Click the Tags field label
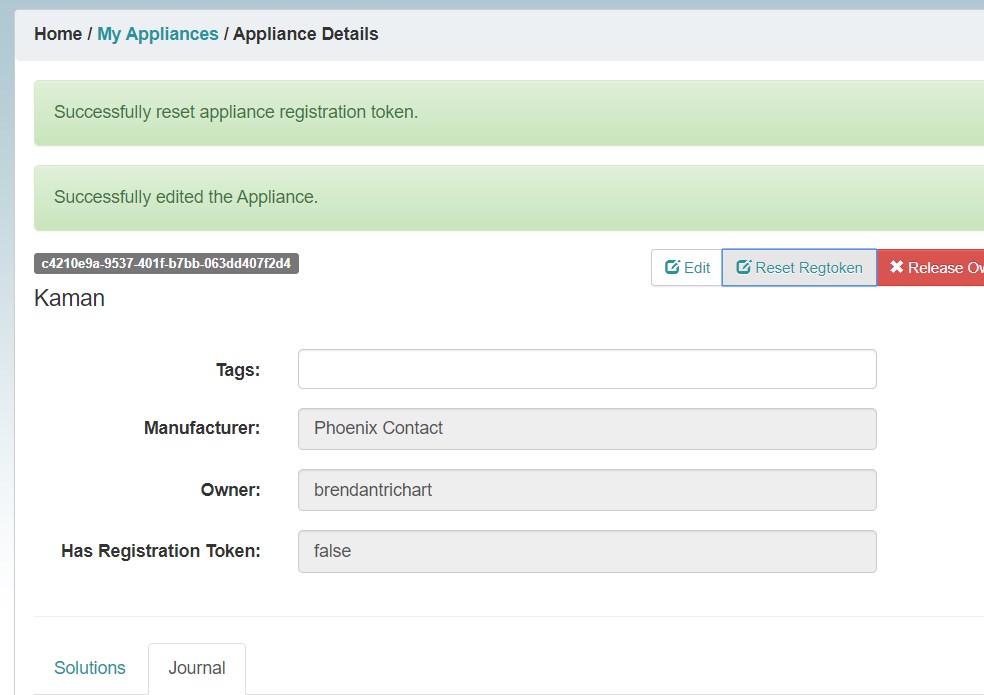 click(238, 370)
